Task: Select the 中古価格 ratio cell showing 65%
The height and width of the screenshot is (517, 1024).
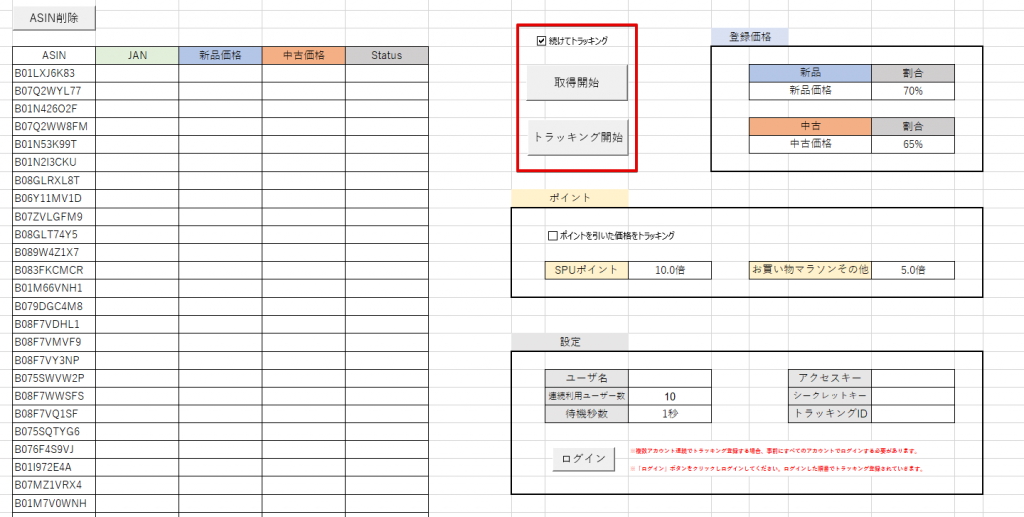Action: tap(912, 144)
